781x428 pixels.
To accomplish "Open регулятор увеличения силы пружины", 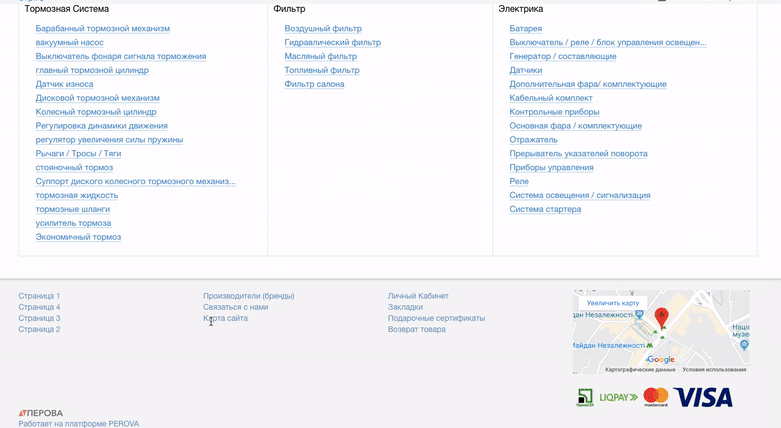I will [109, 140].
